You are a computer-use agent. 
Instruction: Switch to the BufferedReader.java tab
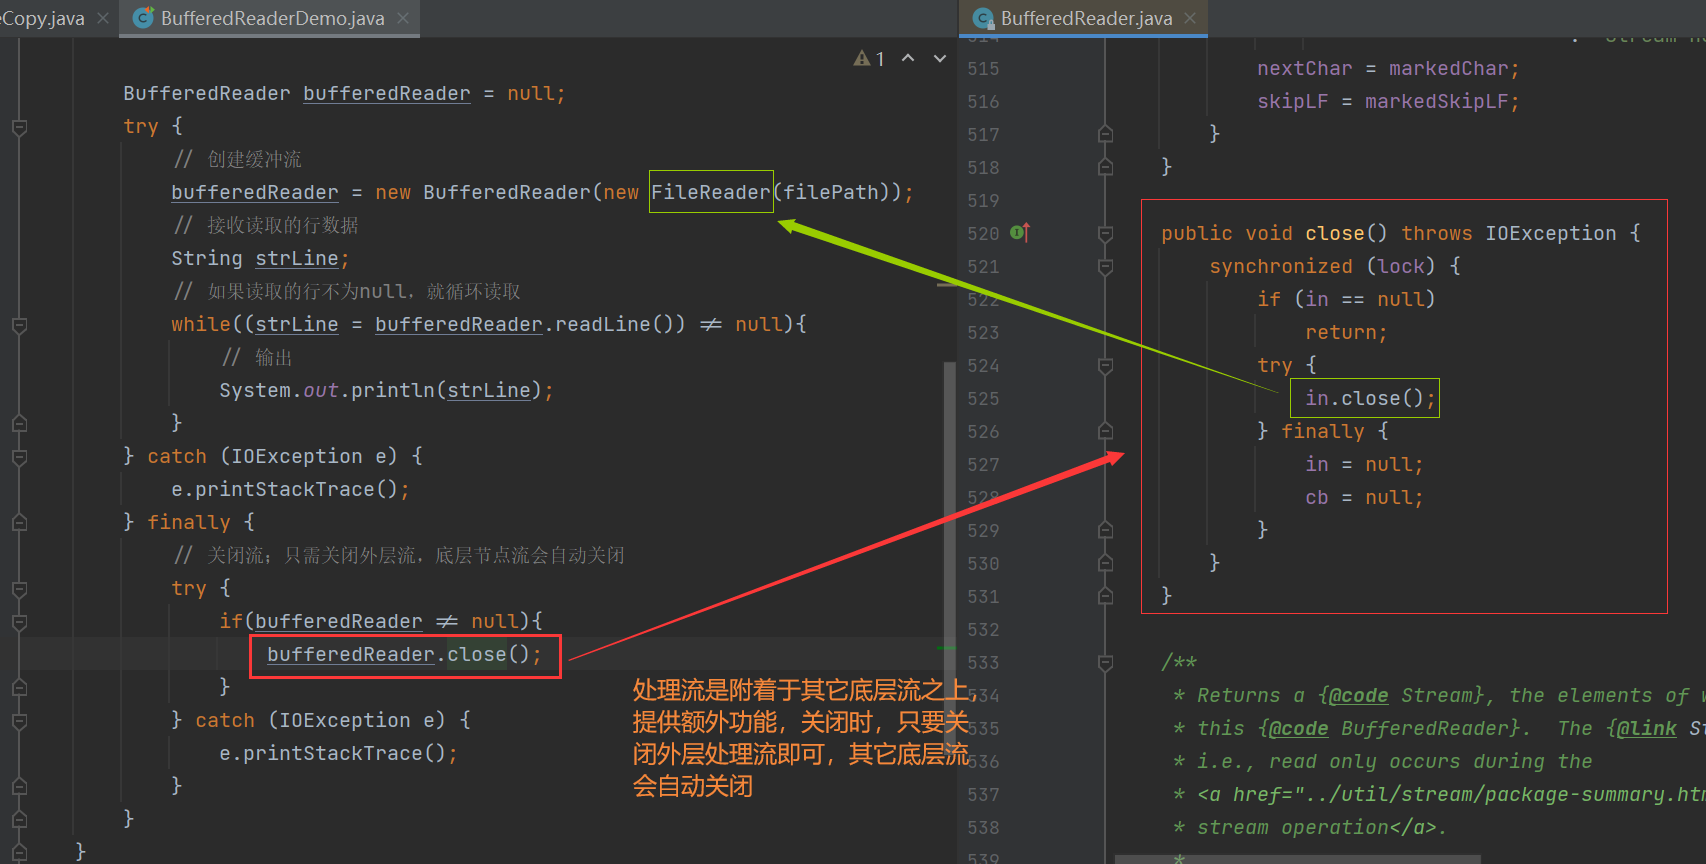1086,18
